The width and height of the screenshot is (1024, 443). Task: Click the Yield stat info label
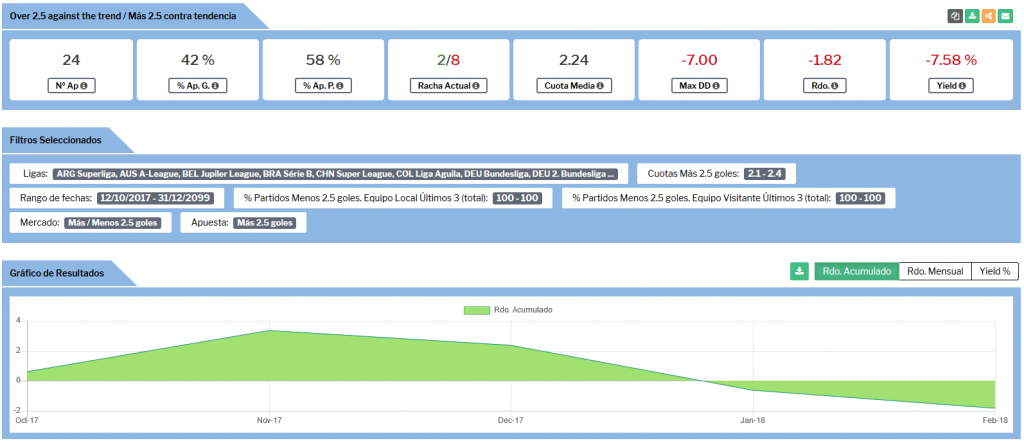coord(950,86)
